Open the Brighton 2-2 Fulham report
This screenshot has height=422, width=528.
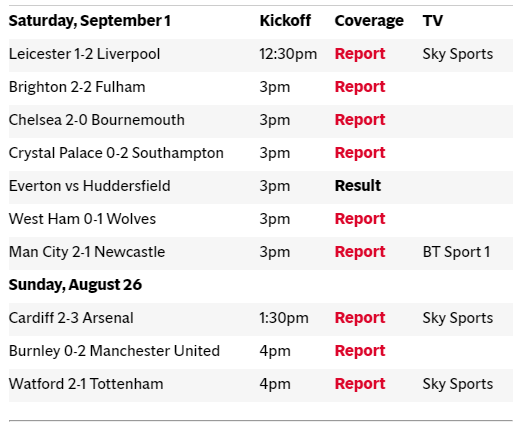360,87
